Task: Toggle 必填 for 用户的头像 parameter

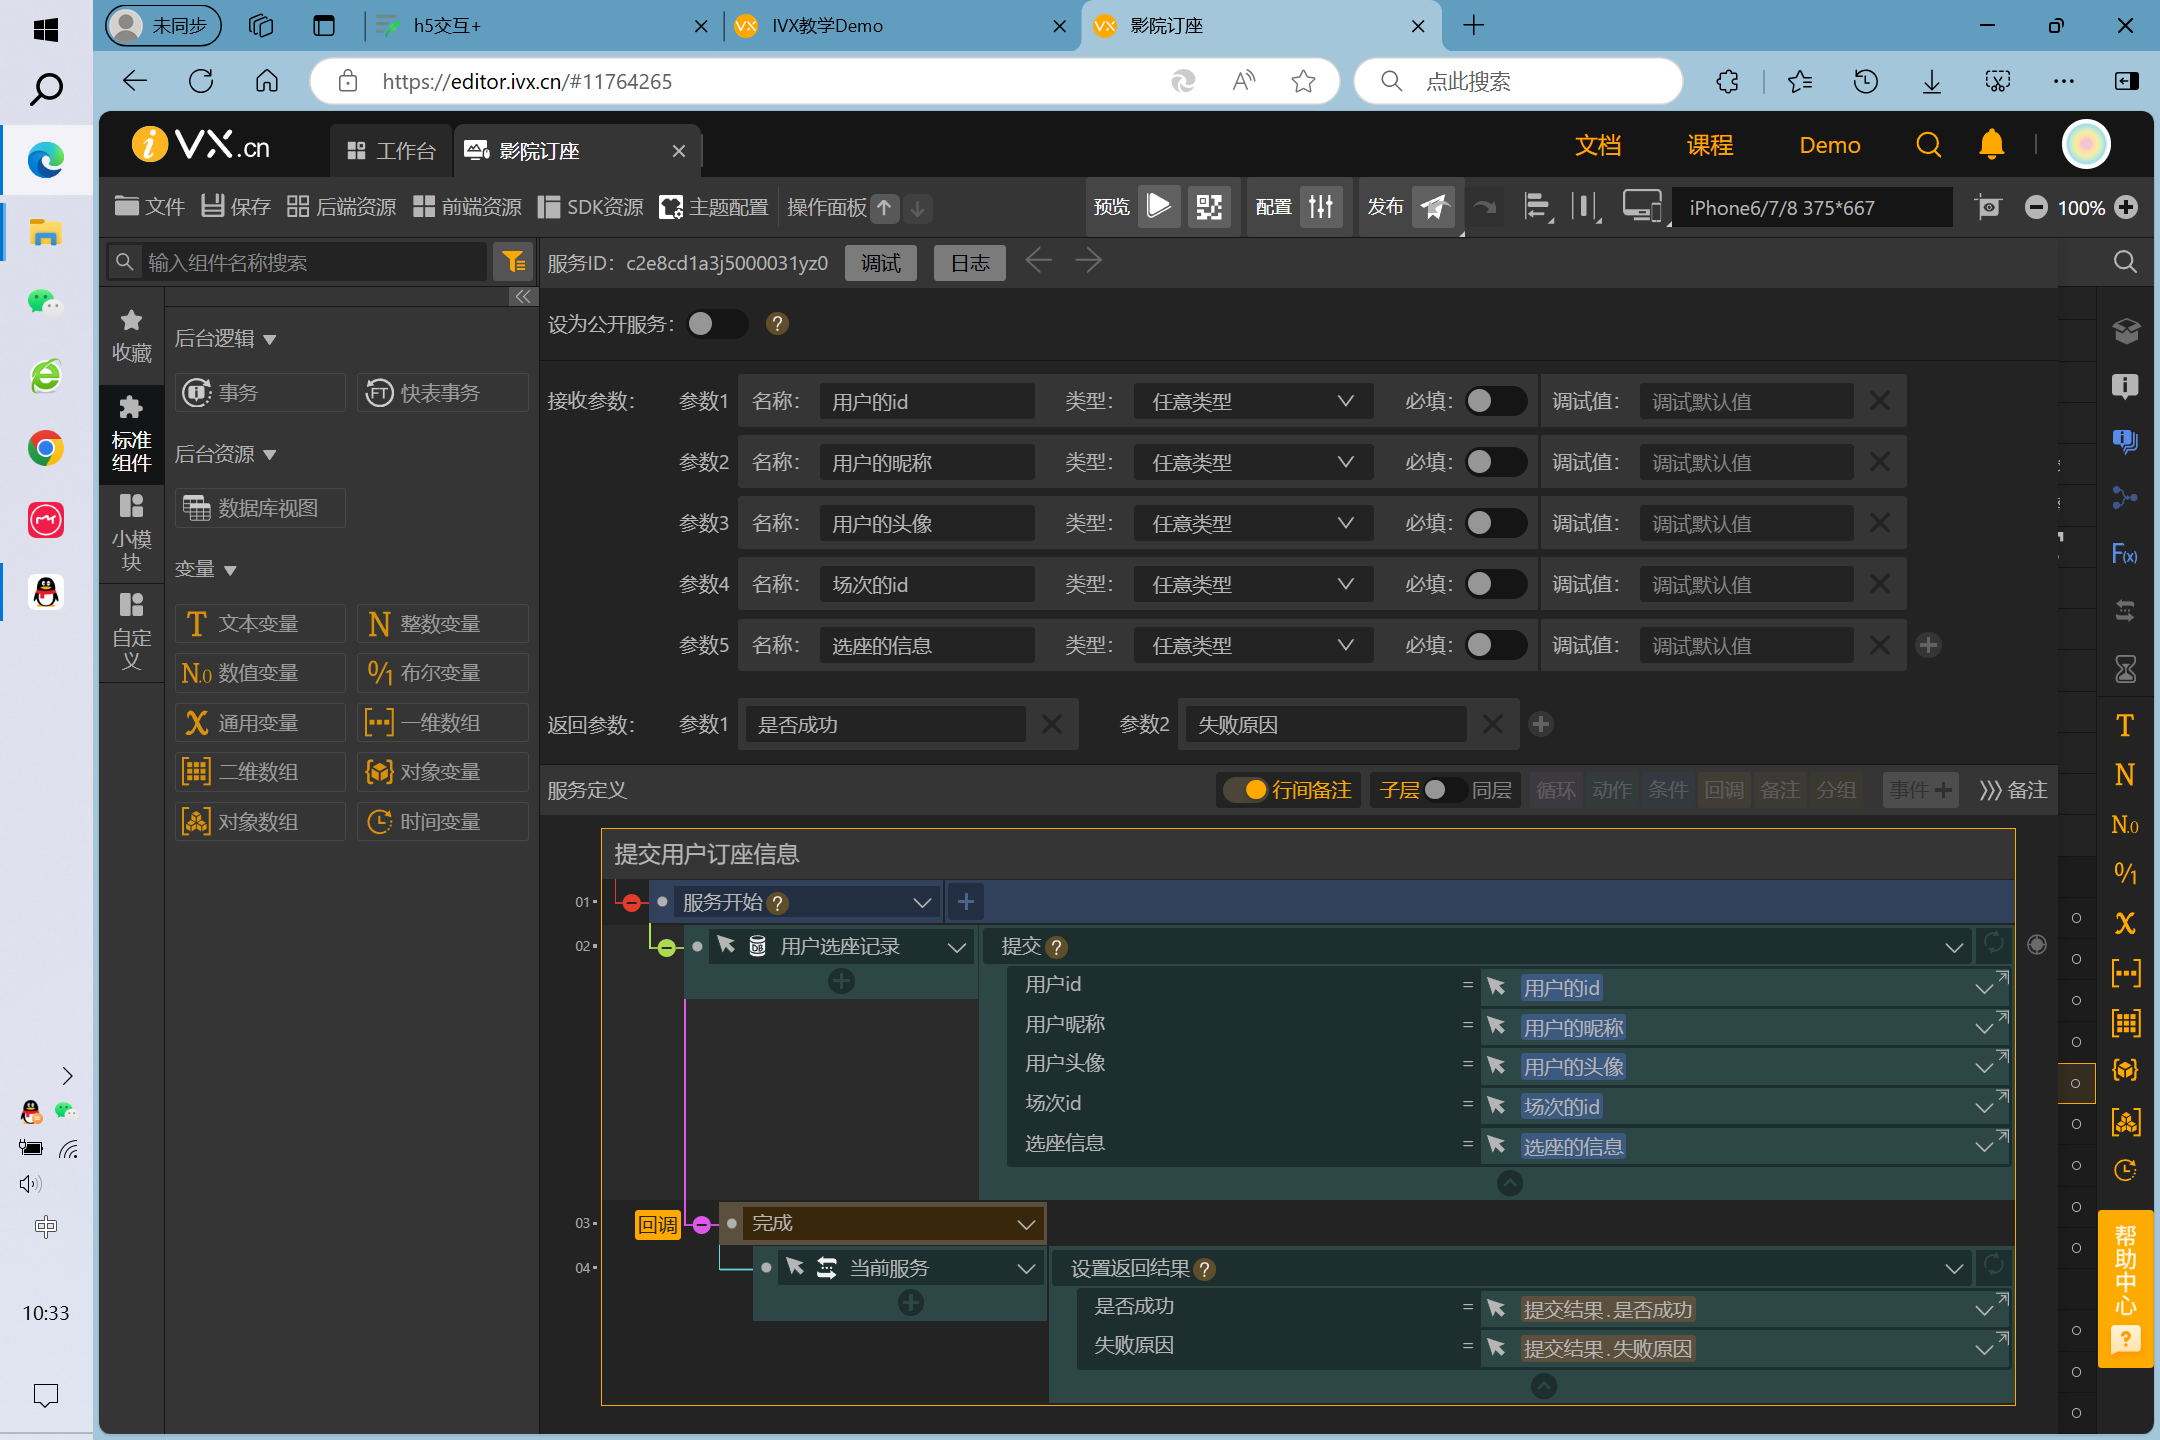Action: (x=1495, y=523)
